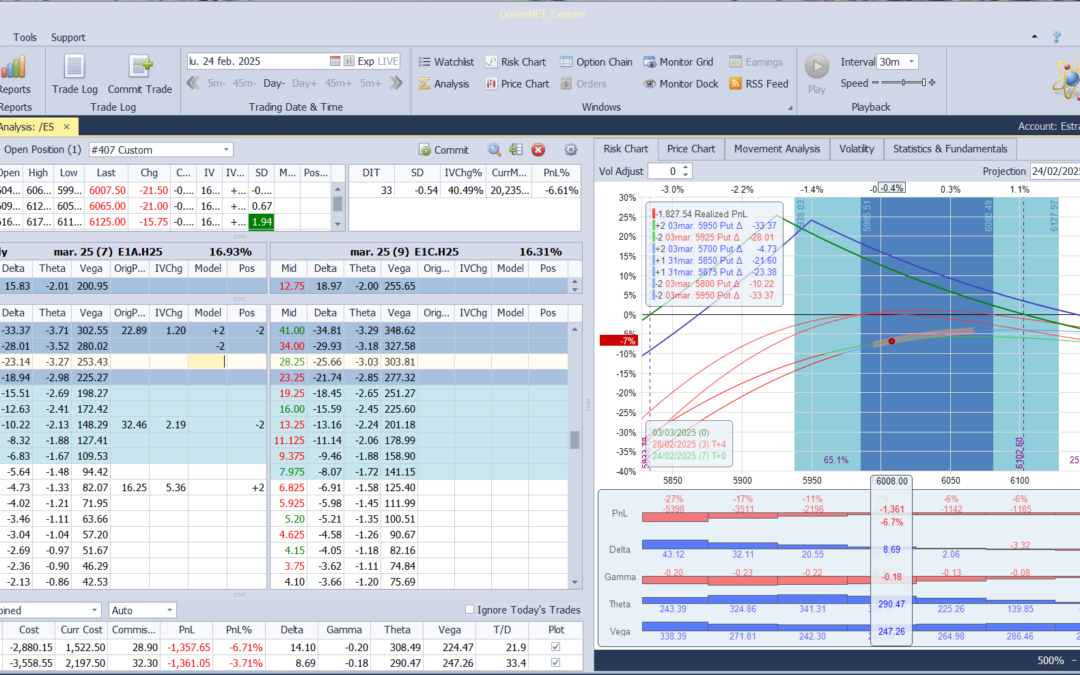Click the green 1.94 SD cell

click(x=261, y=222)
